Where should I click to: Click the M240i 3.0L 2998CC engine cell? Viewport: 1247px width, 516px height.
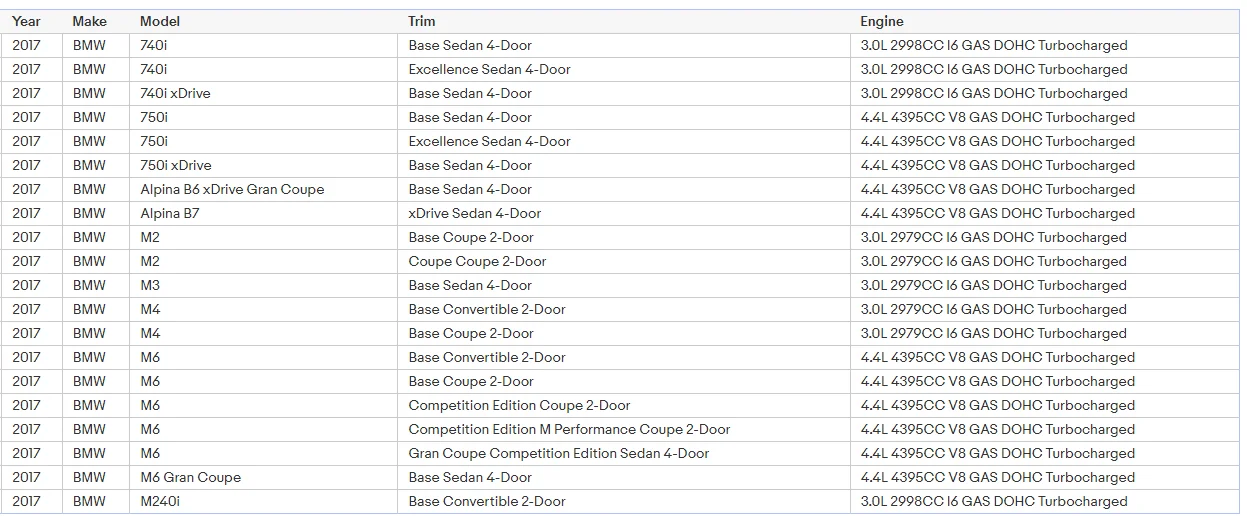[993, 501]
